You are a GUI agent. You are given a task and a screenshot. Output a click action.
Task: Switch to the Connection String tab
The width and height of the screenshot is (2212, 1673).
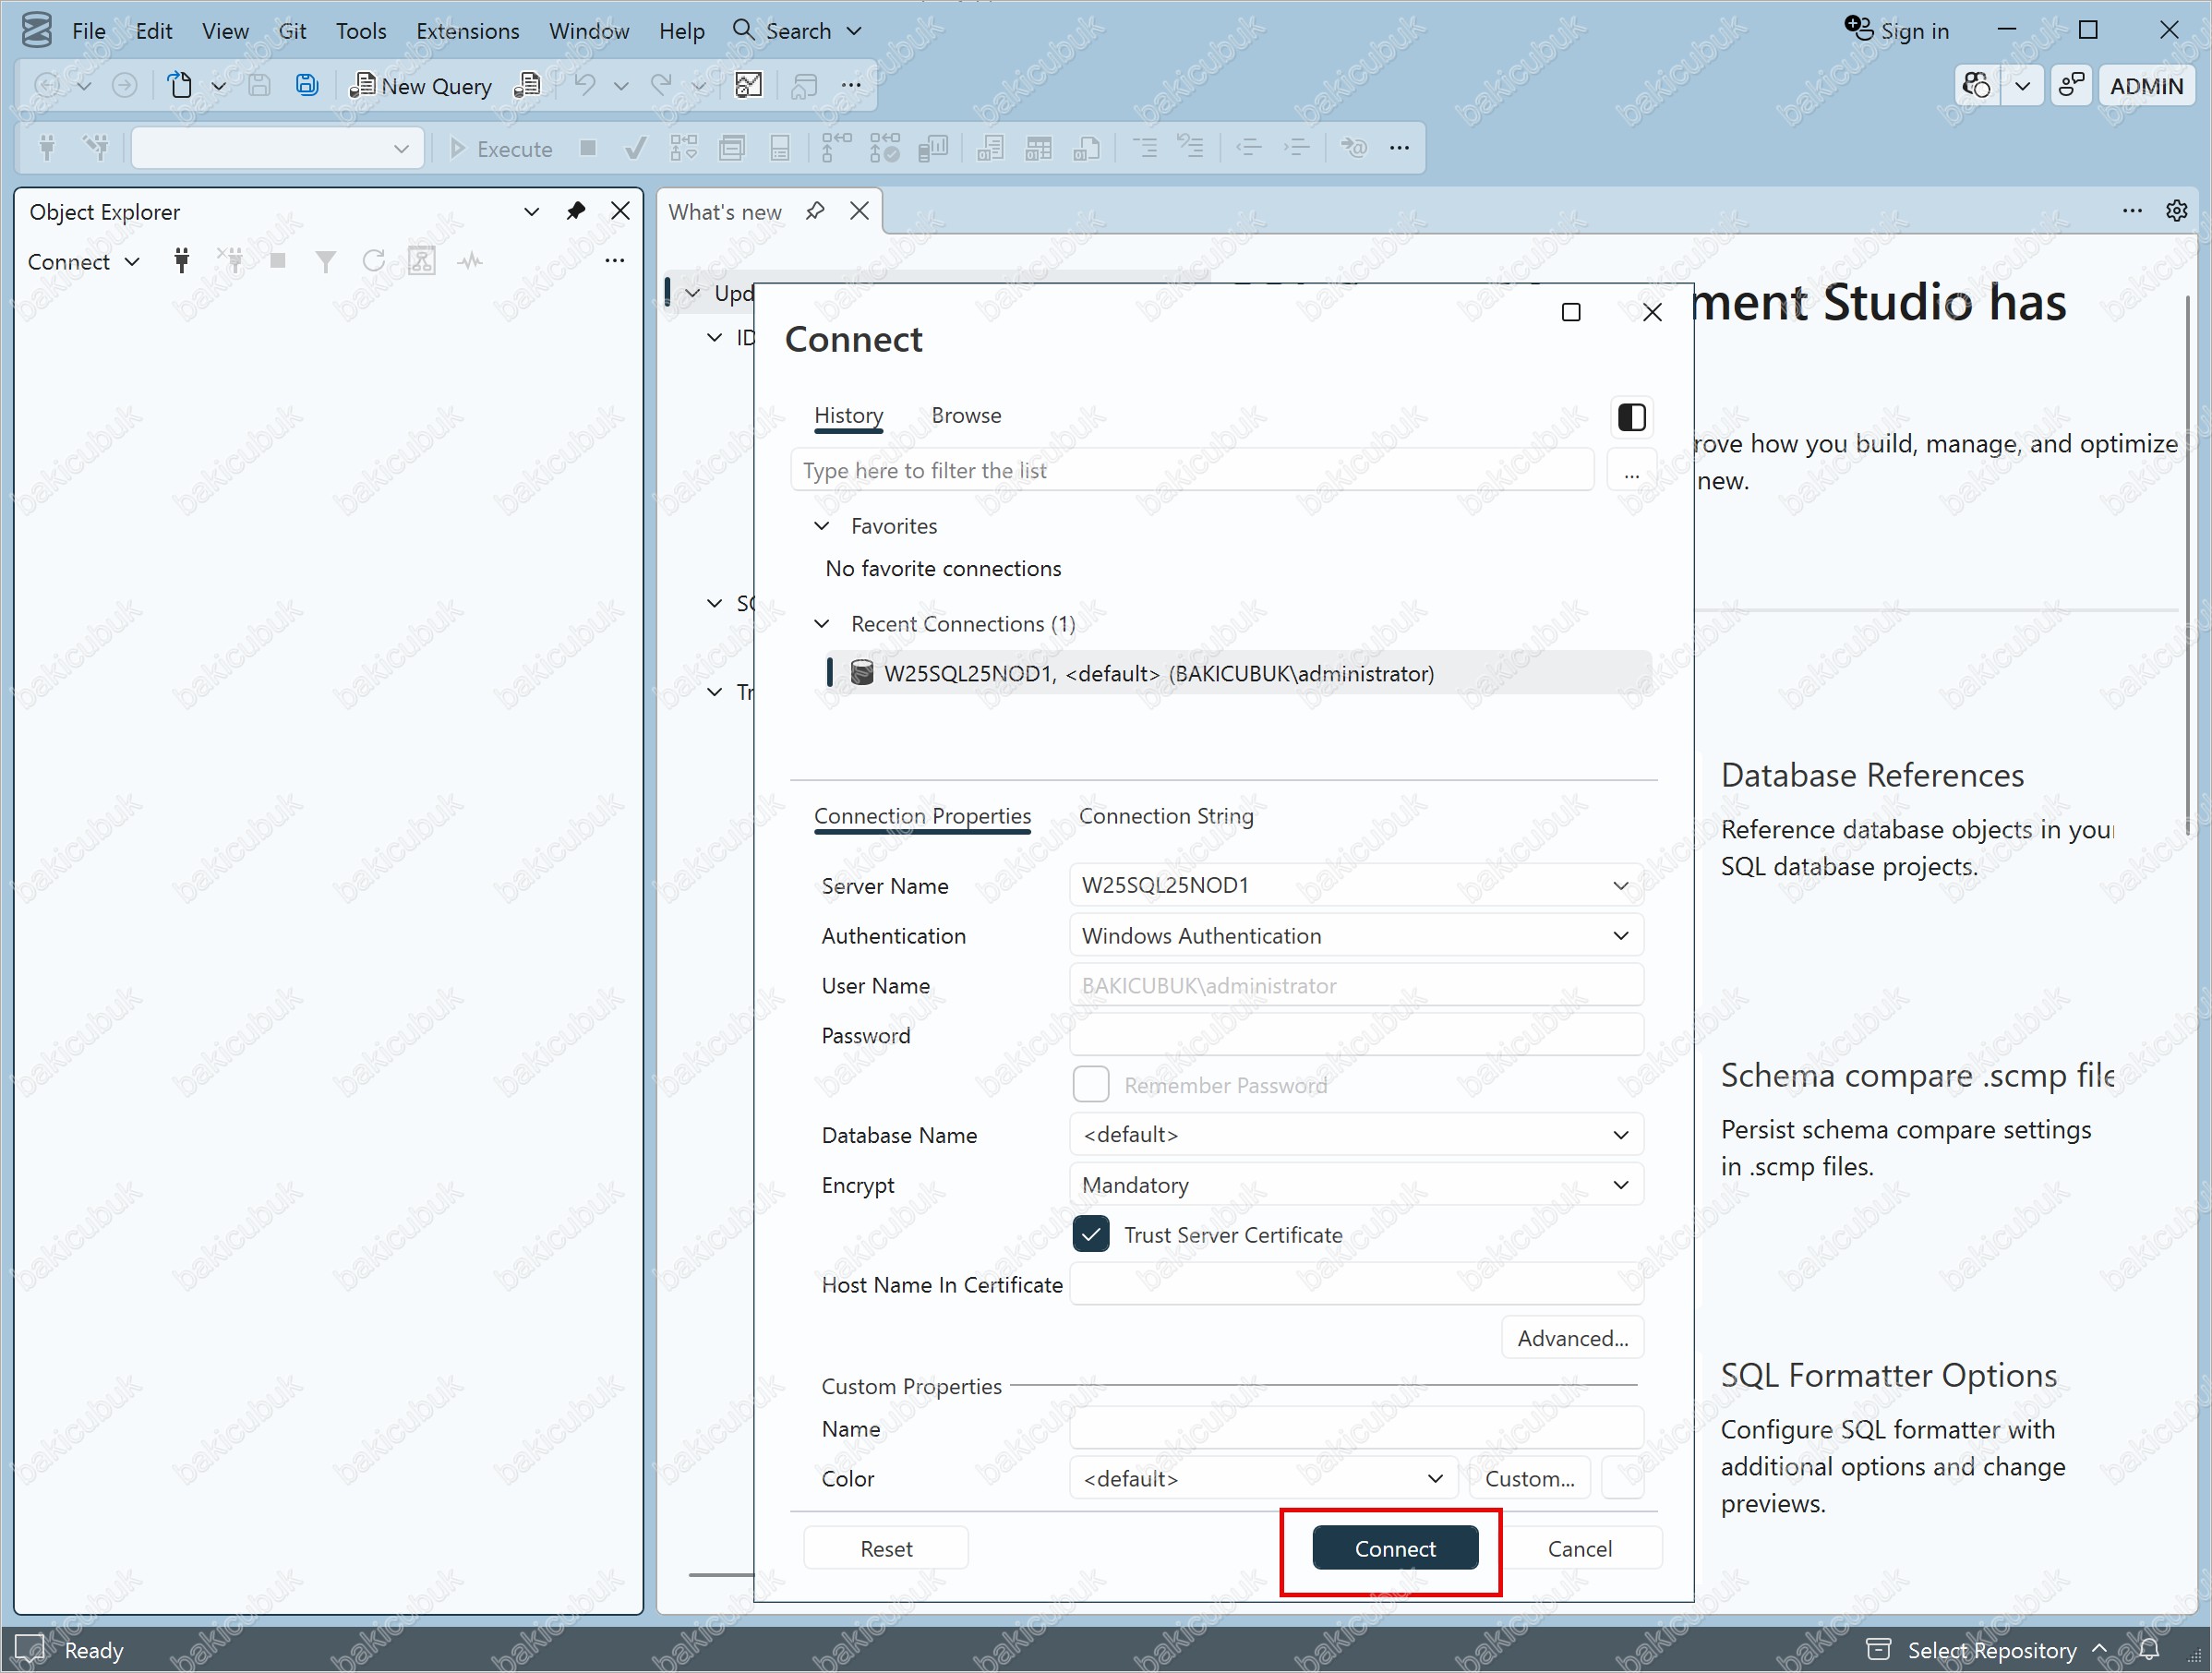click(x=1166, y=816)
